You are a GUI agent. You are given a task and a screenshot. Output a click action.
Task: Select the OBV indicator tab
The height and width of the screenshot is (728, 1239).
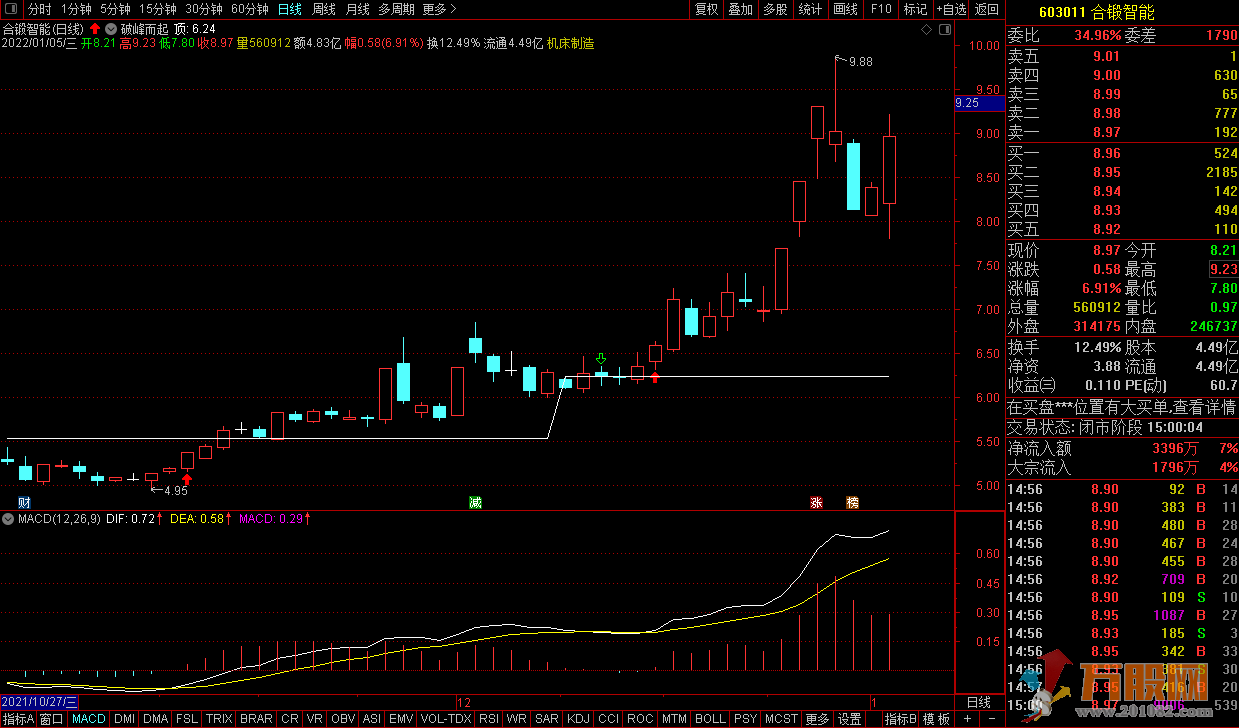click(x=343, y=719)
